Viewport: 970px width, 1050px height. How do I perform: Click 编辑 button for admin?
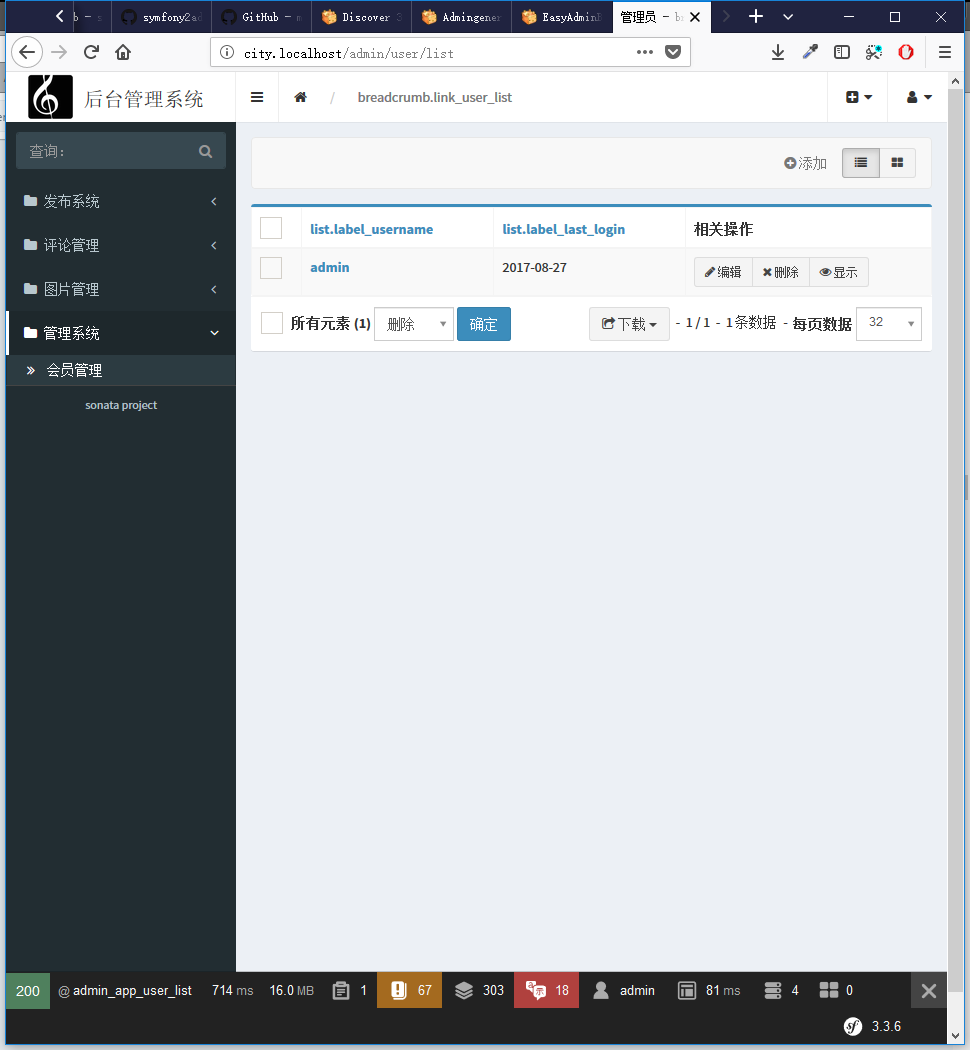click(x=723, y=272)
